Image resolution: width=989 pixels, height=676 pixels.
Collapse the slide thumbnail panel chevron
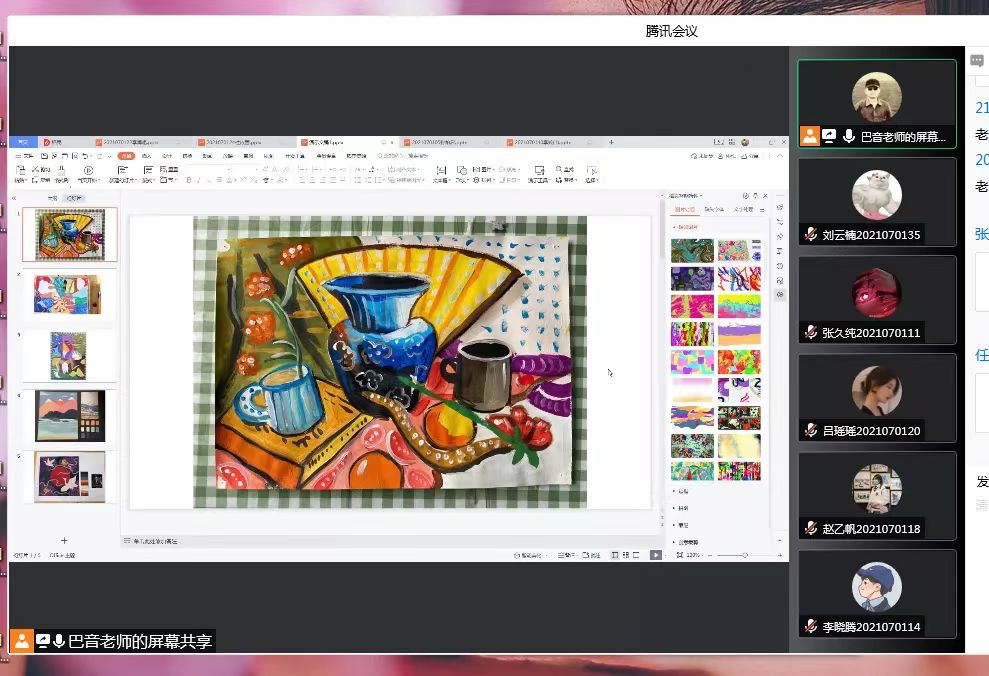(x=14, y=199)
